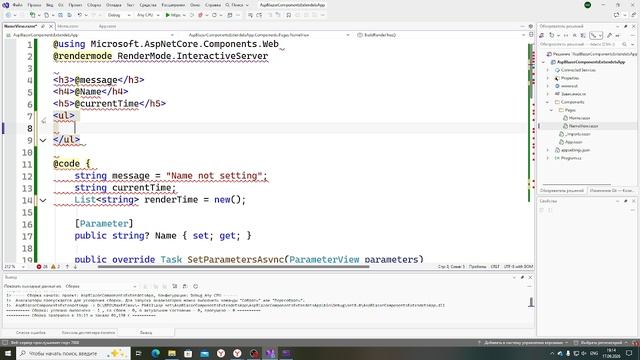Select App.razor in Solution Explorer
The height and width of the screenshot is (360, 640).
[573, 142]
